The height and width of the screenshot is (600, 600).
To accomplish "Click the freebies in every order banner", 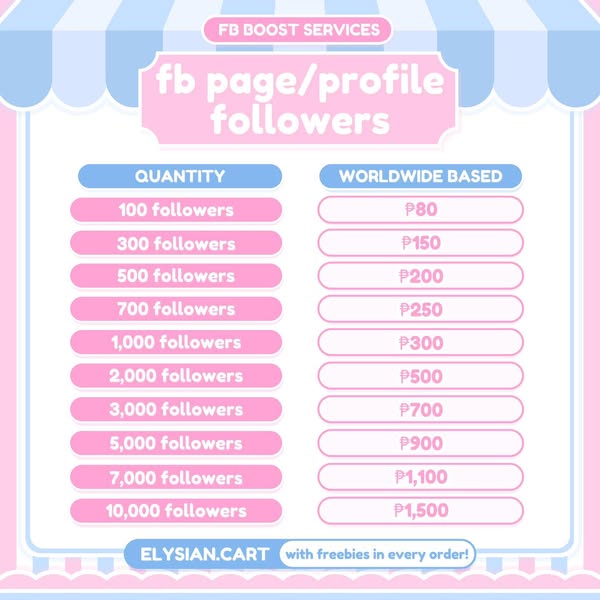I will coord(378,553).
